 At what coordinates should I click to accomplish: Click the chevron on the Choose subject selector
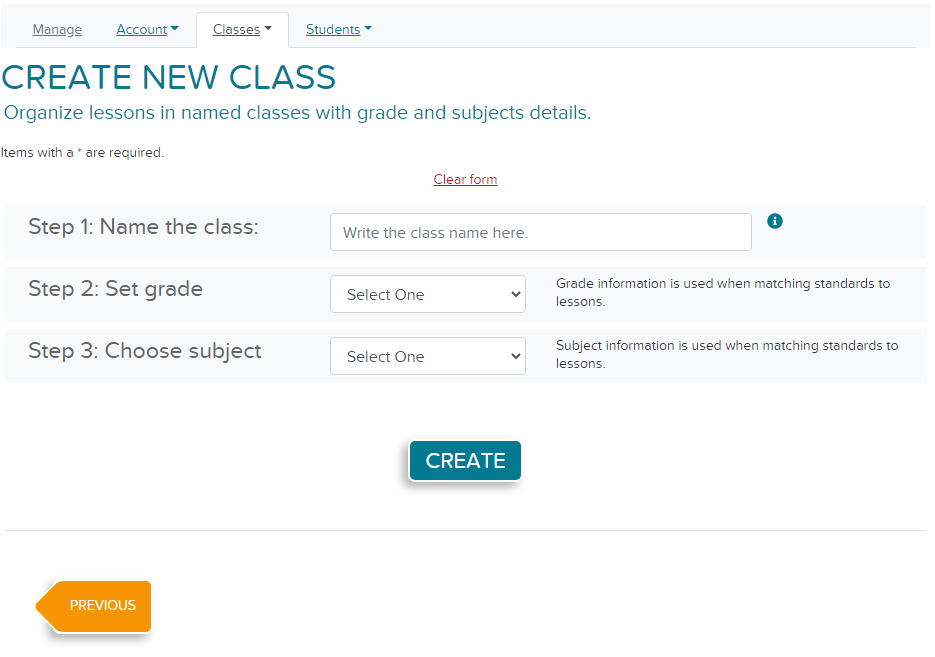(515, 356)
